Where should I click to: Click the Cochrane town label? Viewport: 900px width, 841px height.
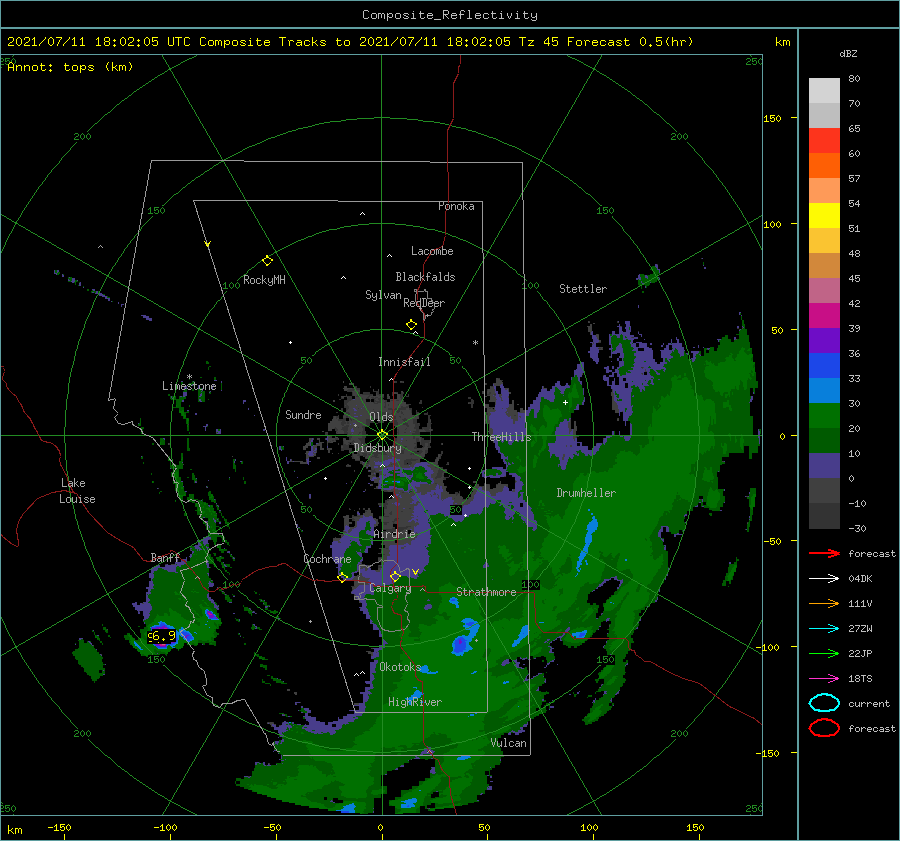pyautogui.click(x=327, y=559)
